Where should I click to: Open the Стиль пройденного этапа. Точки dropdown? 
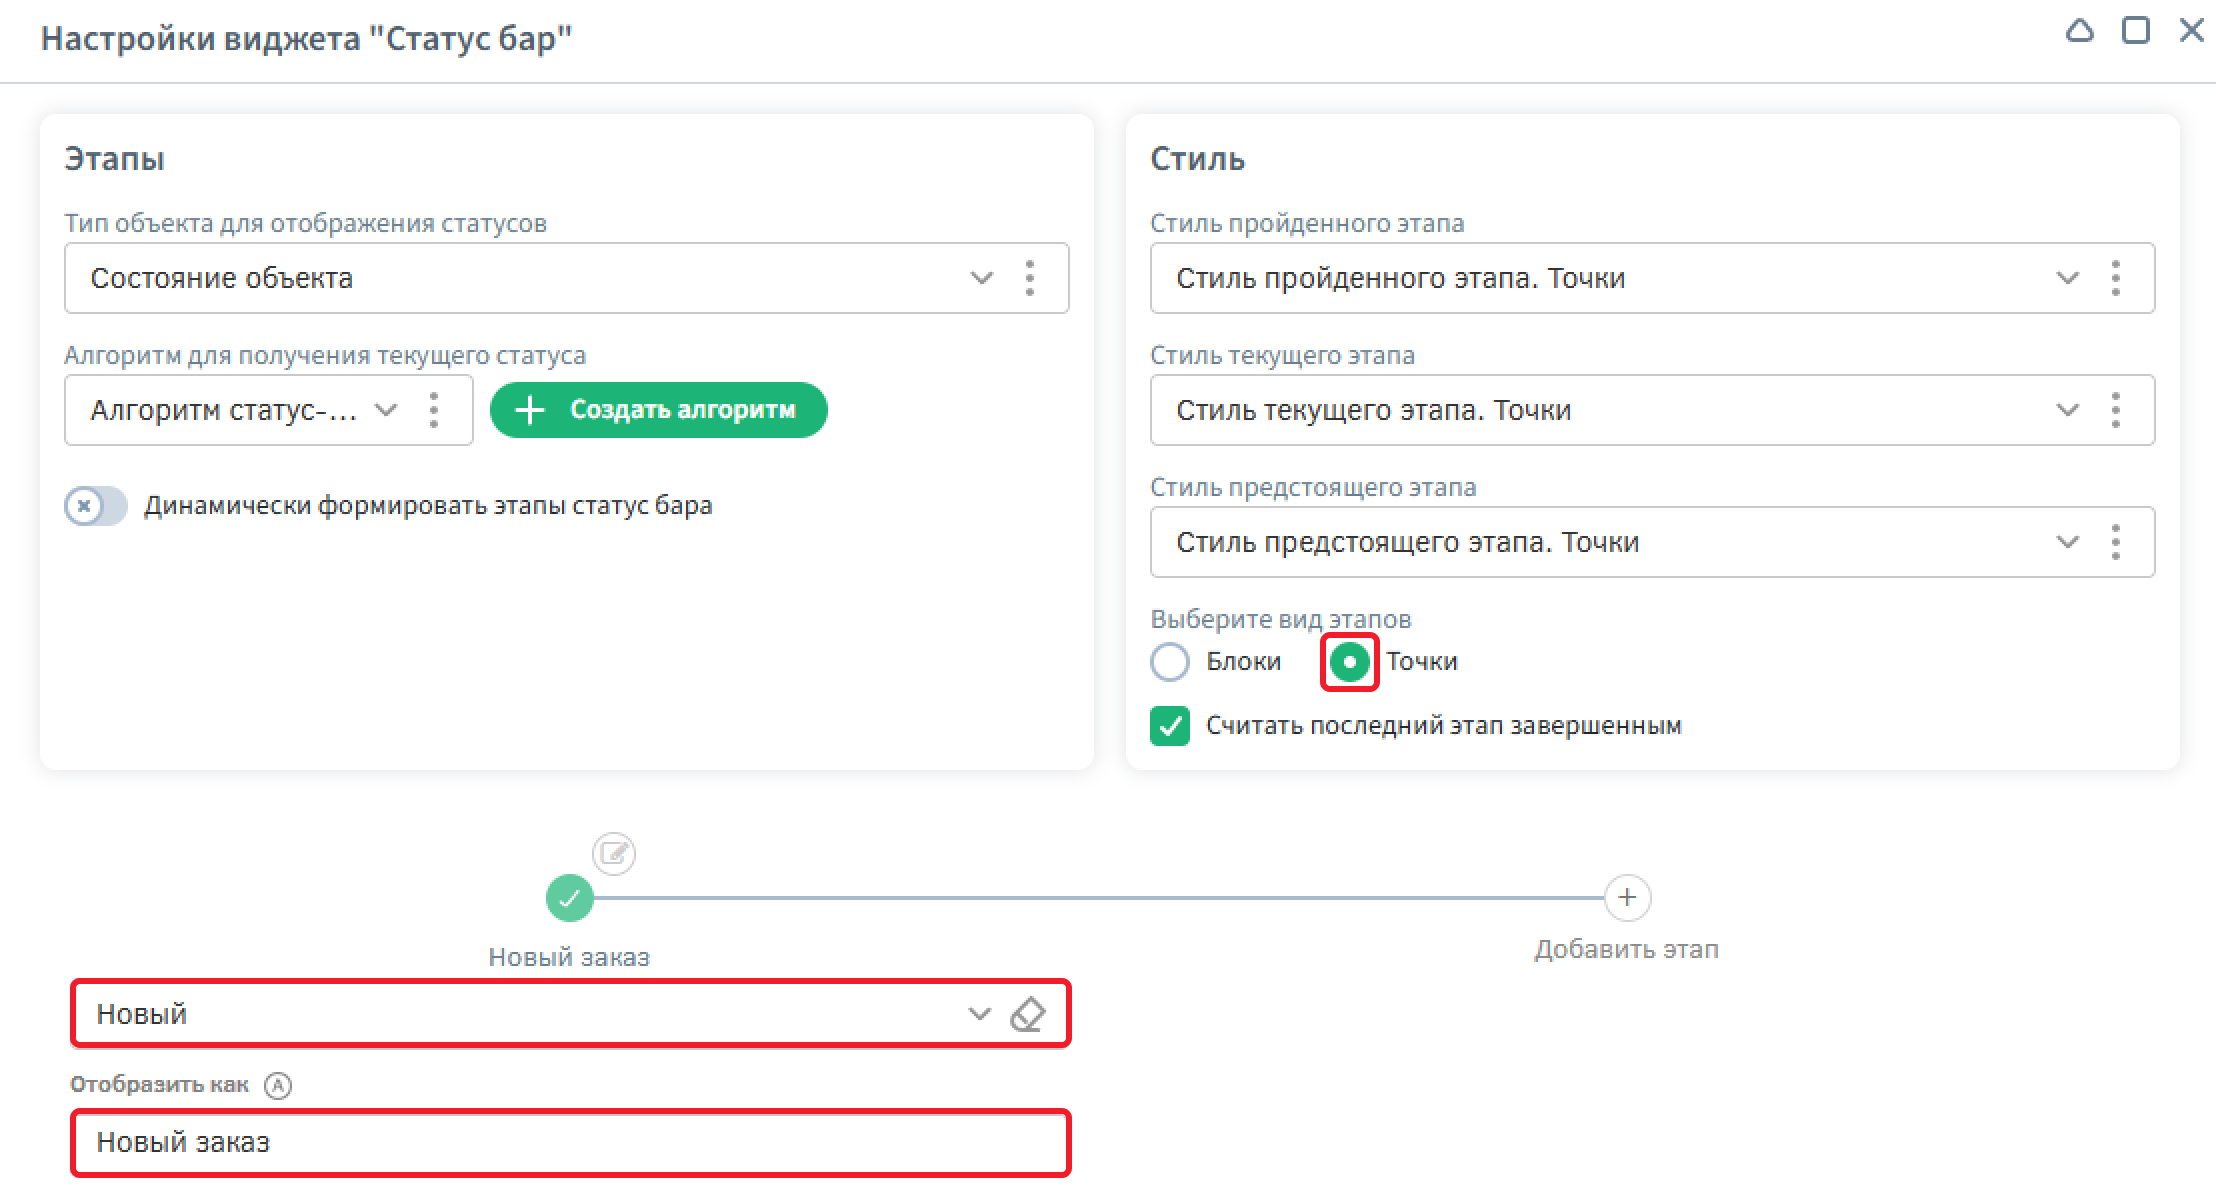[x=2067, y=278]
